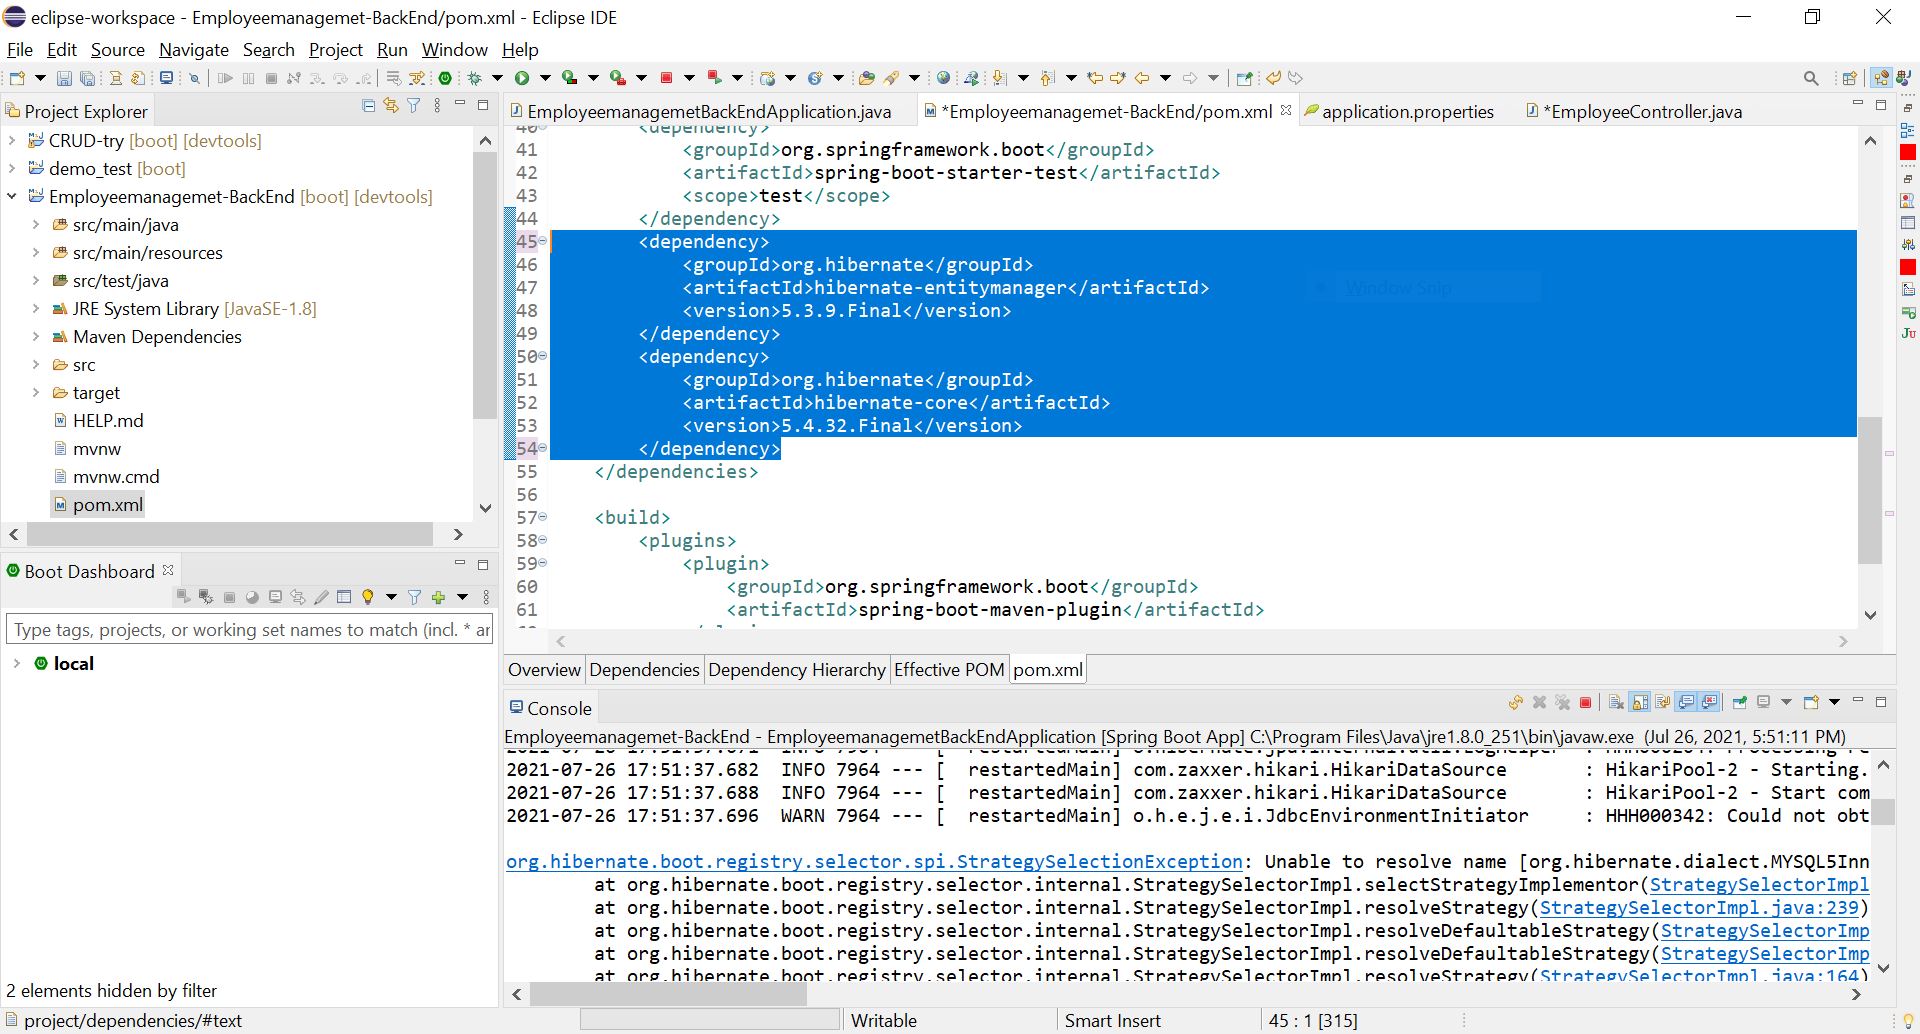The height and width of the screenshot is (1034, 1920).
Task: Click the console horizontal scrollbar thumb
Action: 668,995
